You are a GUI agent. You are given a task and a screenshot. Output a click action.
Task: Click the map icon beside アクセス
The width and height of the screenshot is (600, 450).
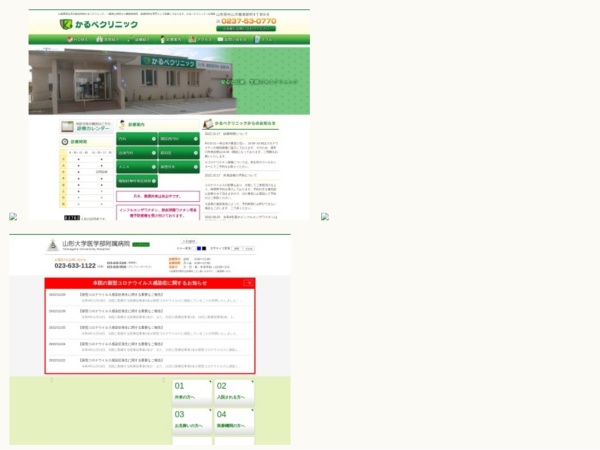click(192, 39)
